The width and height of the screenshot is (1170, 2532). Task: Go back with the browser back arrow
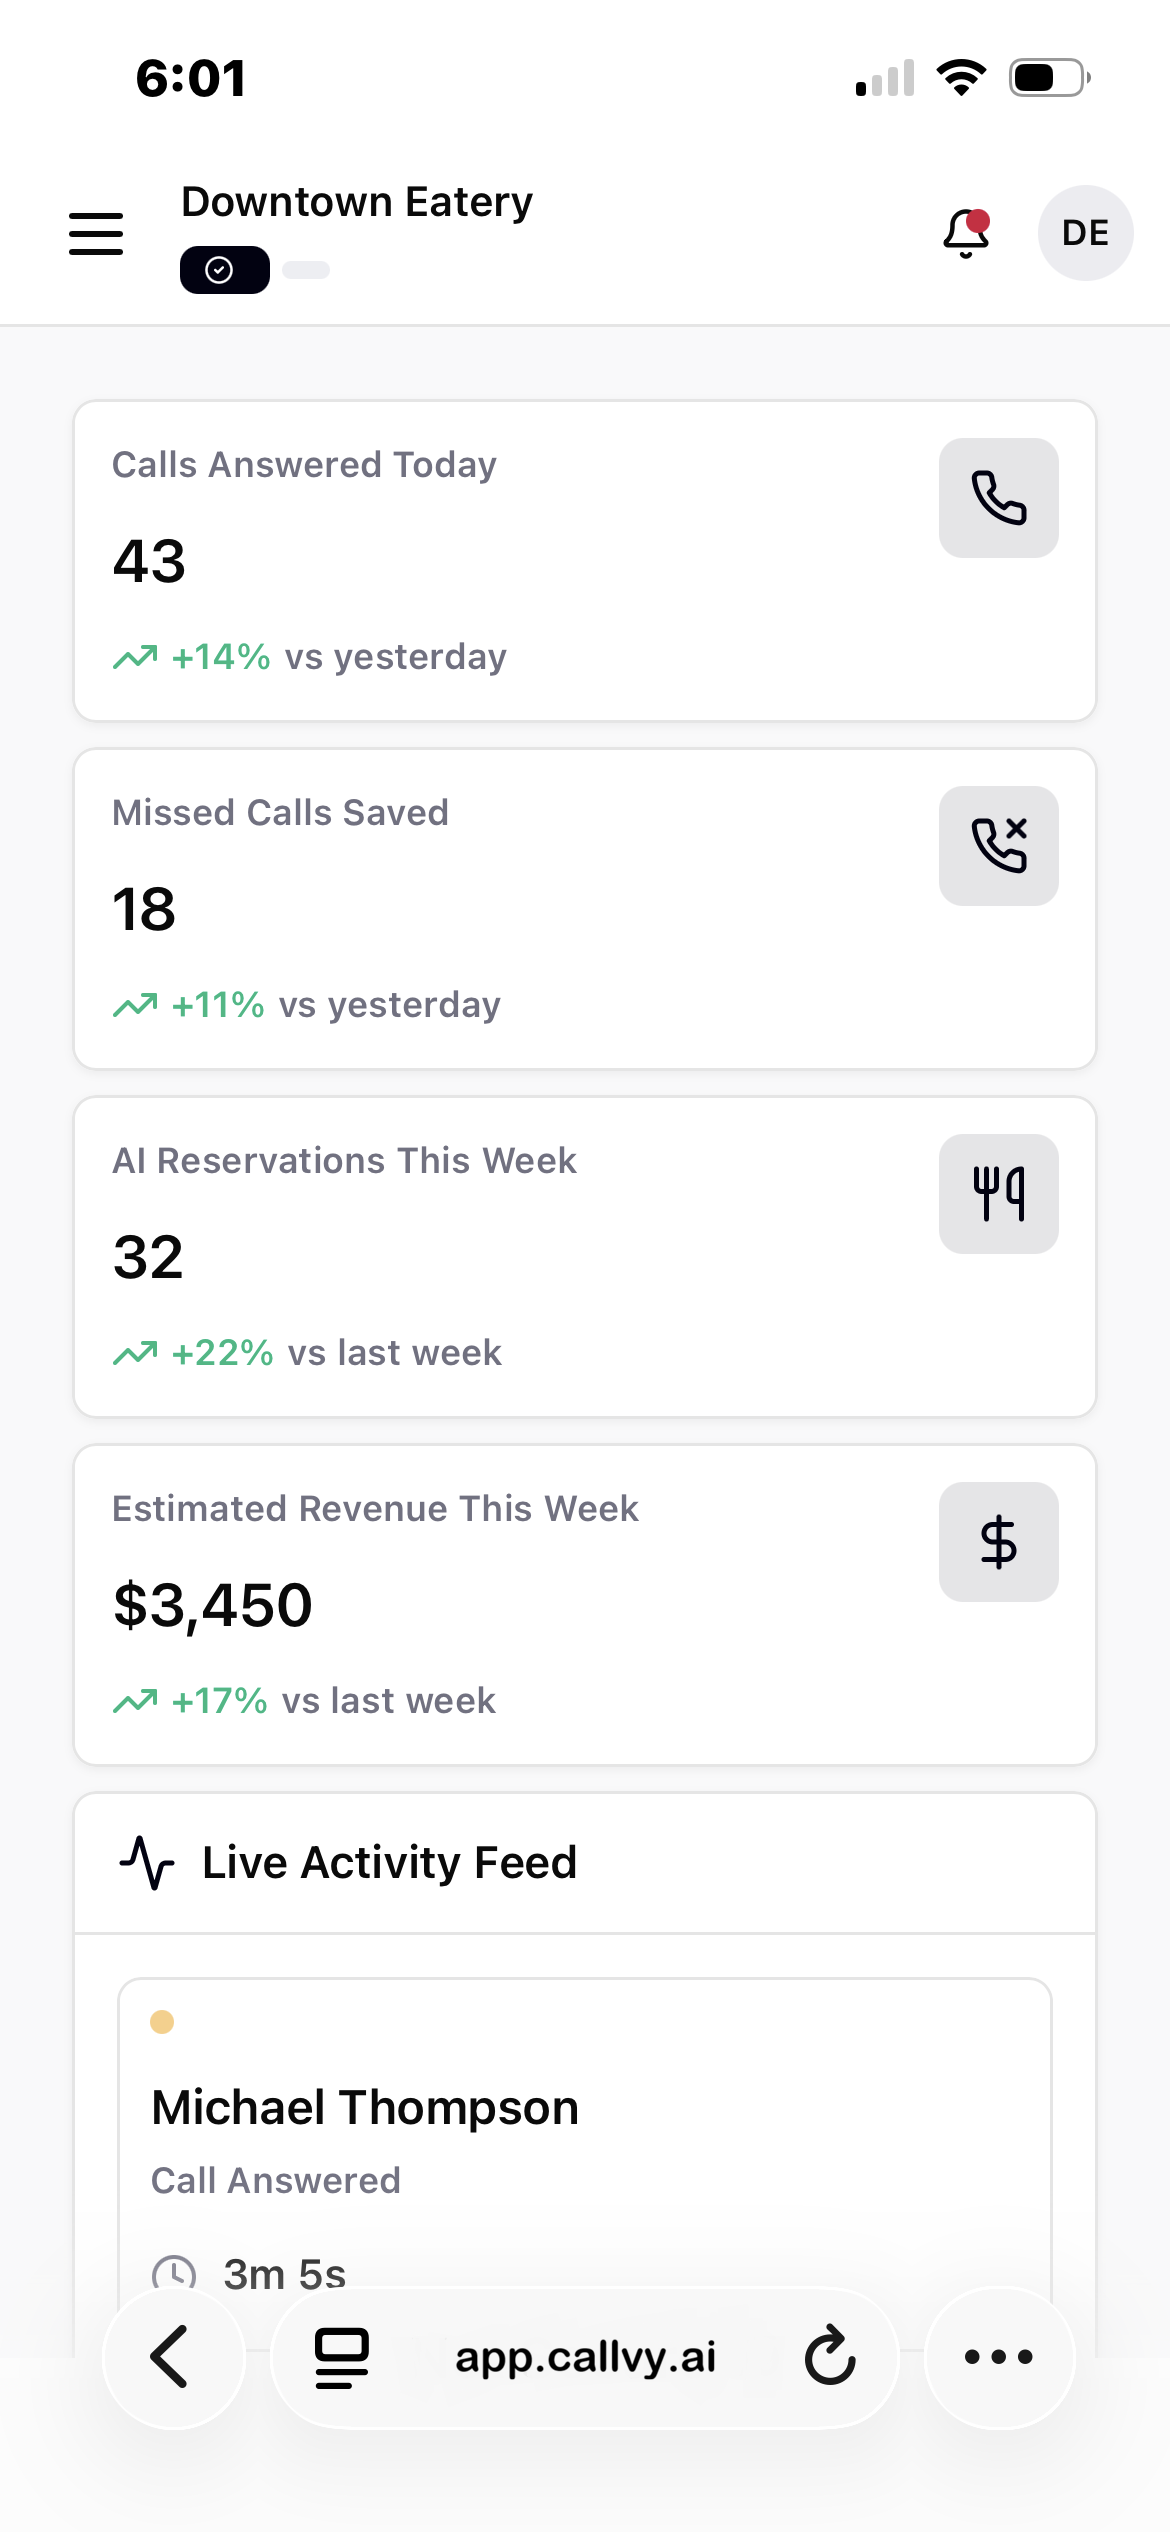pos(172,2357)
